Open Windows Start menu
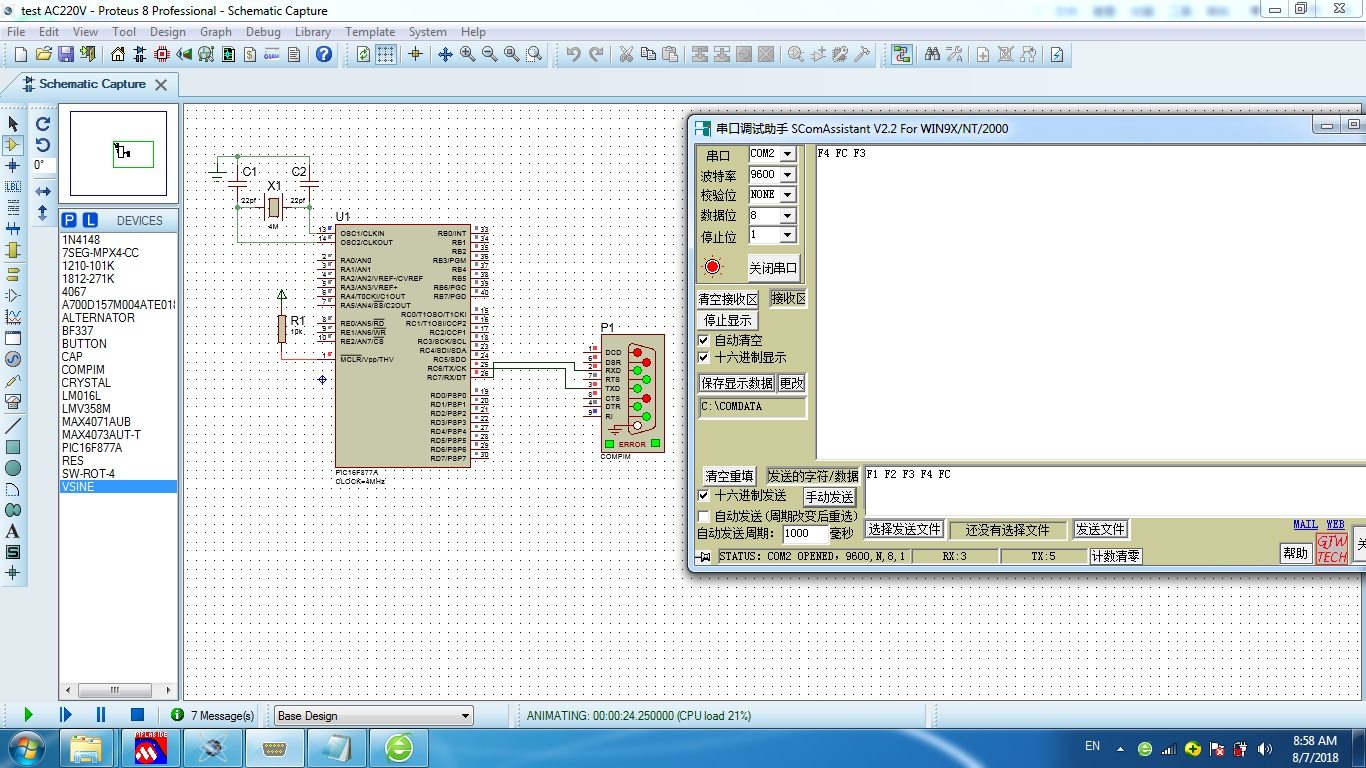 (26, 747)
